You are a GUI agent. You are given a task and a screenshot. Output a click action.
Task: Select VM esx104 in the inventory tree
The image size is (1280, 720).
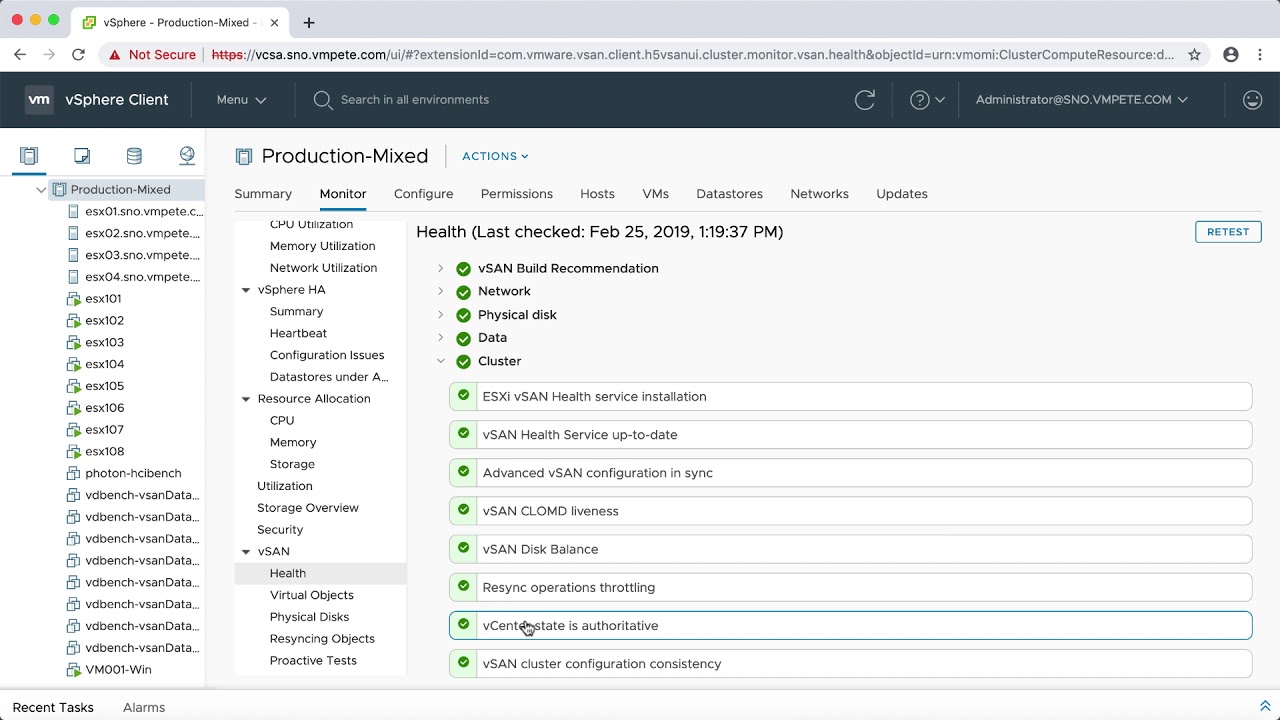pos(105,364)
